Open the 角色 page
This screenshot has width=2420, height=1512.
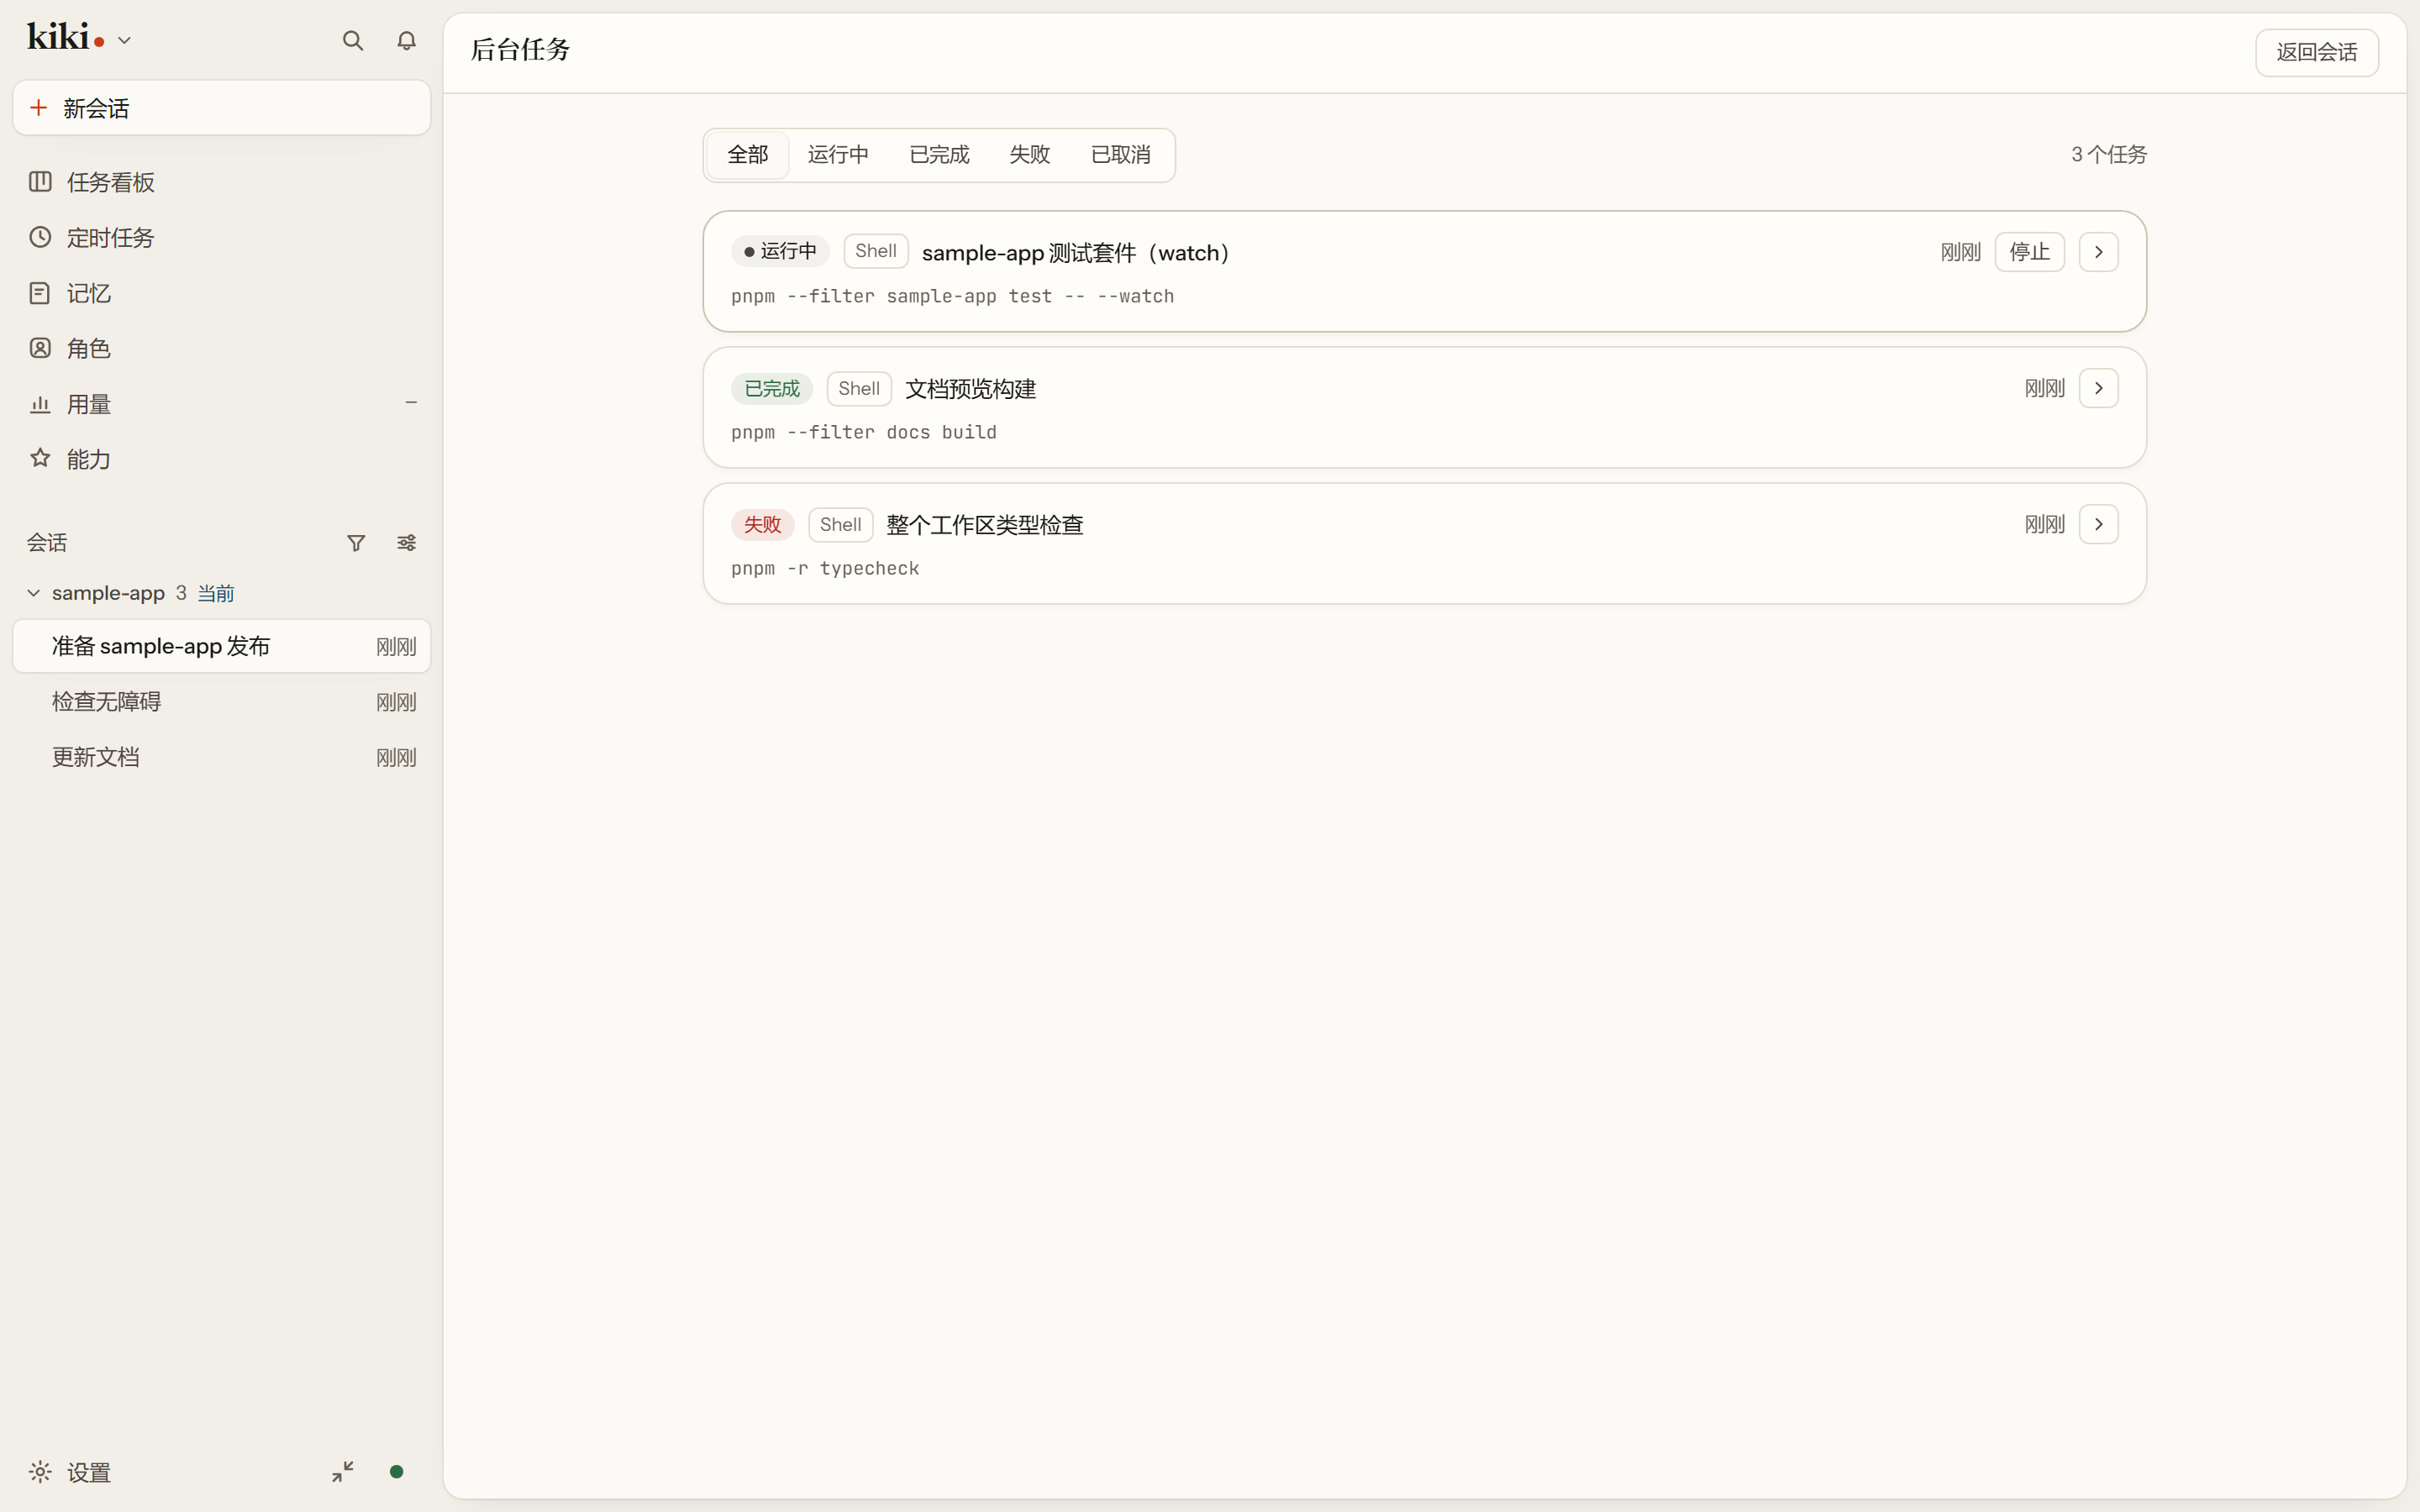click(221, 348)
